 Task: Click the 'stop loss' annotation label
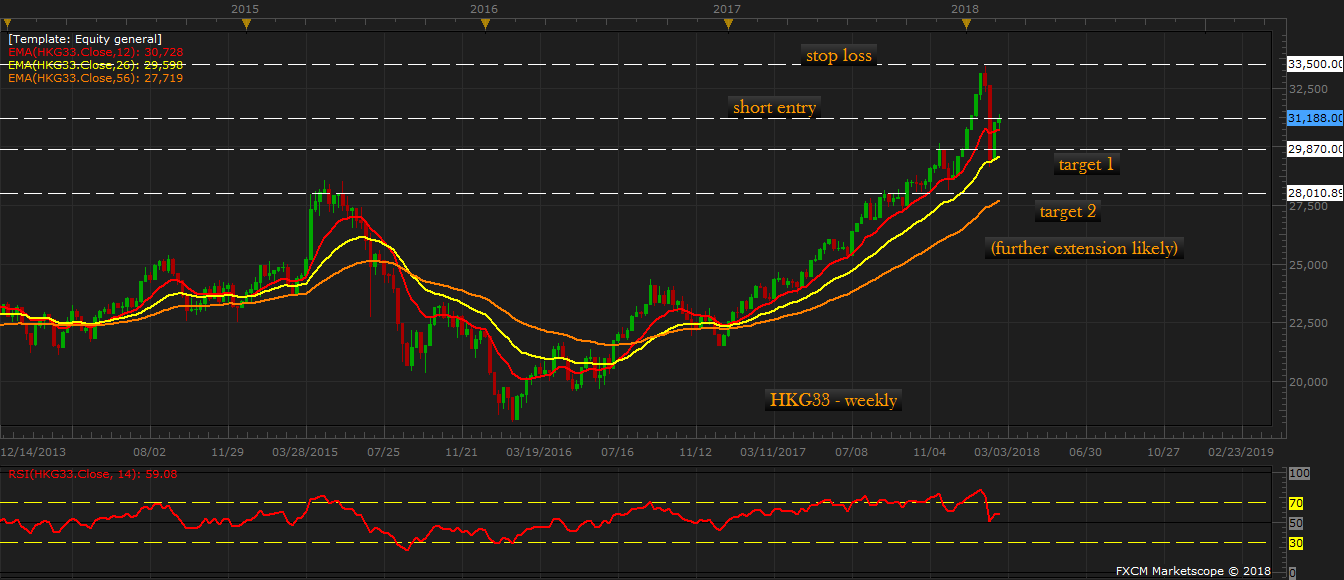point(839,56)
